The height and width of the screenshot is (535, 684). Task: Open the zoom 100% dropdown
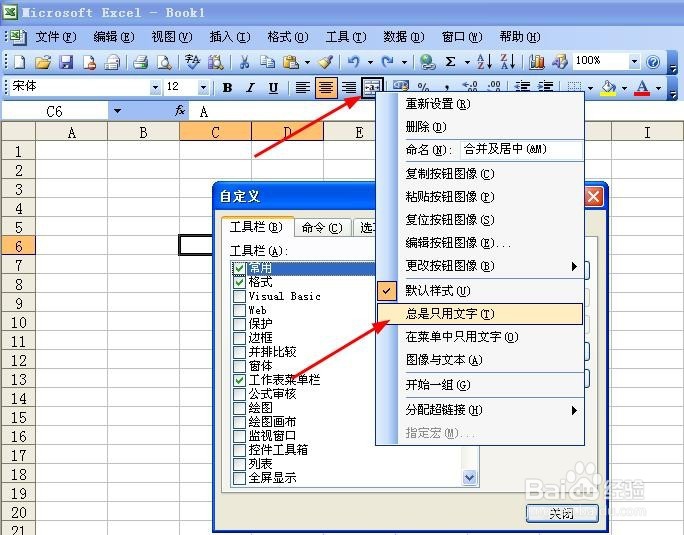click(634, 62)
